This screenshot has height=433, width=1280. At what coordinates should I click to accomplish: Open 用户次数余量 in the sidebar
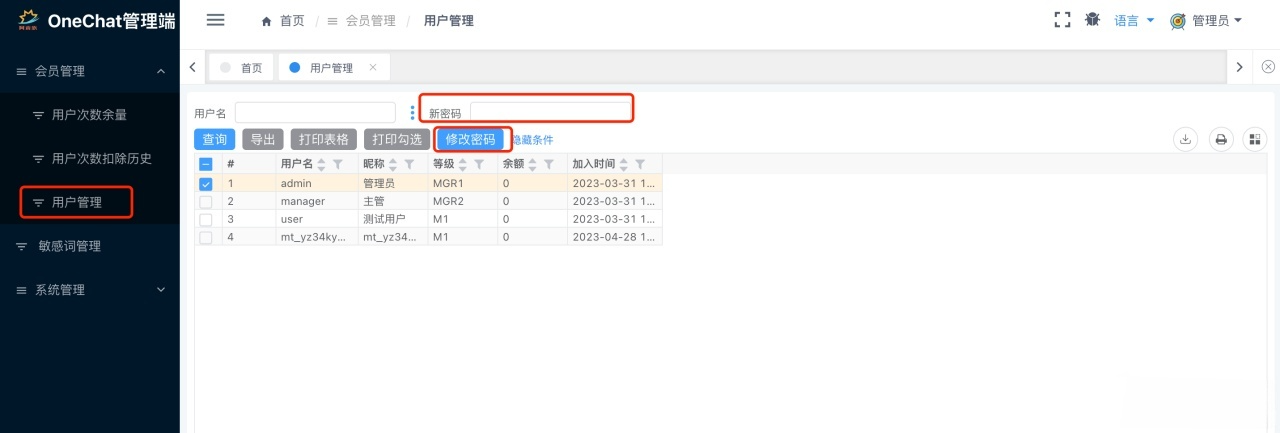coord(89,115)
